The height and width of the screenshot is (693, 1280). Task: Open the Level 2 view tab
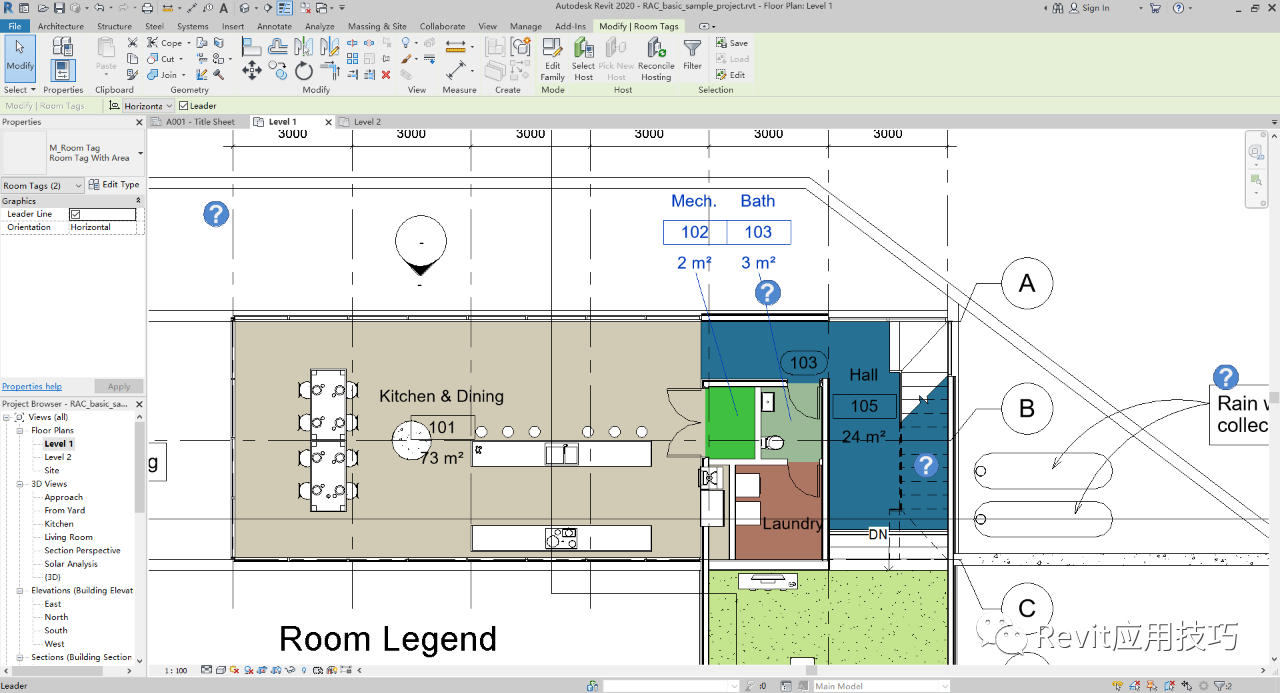(367, 122)
